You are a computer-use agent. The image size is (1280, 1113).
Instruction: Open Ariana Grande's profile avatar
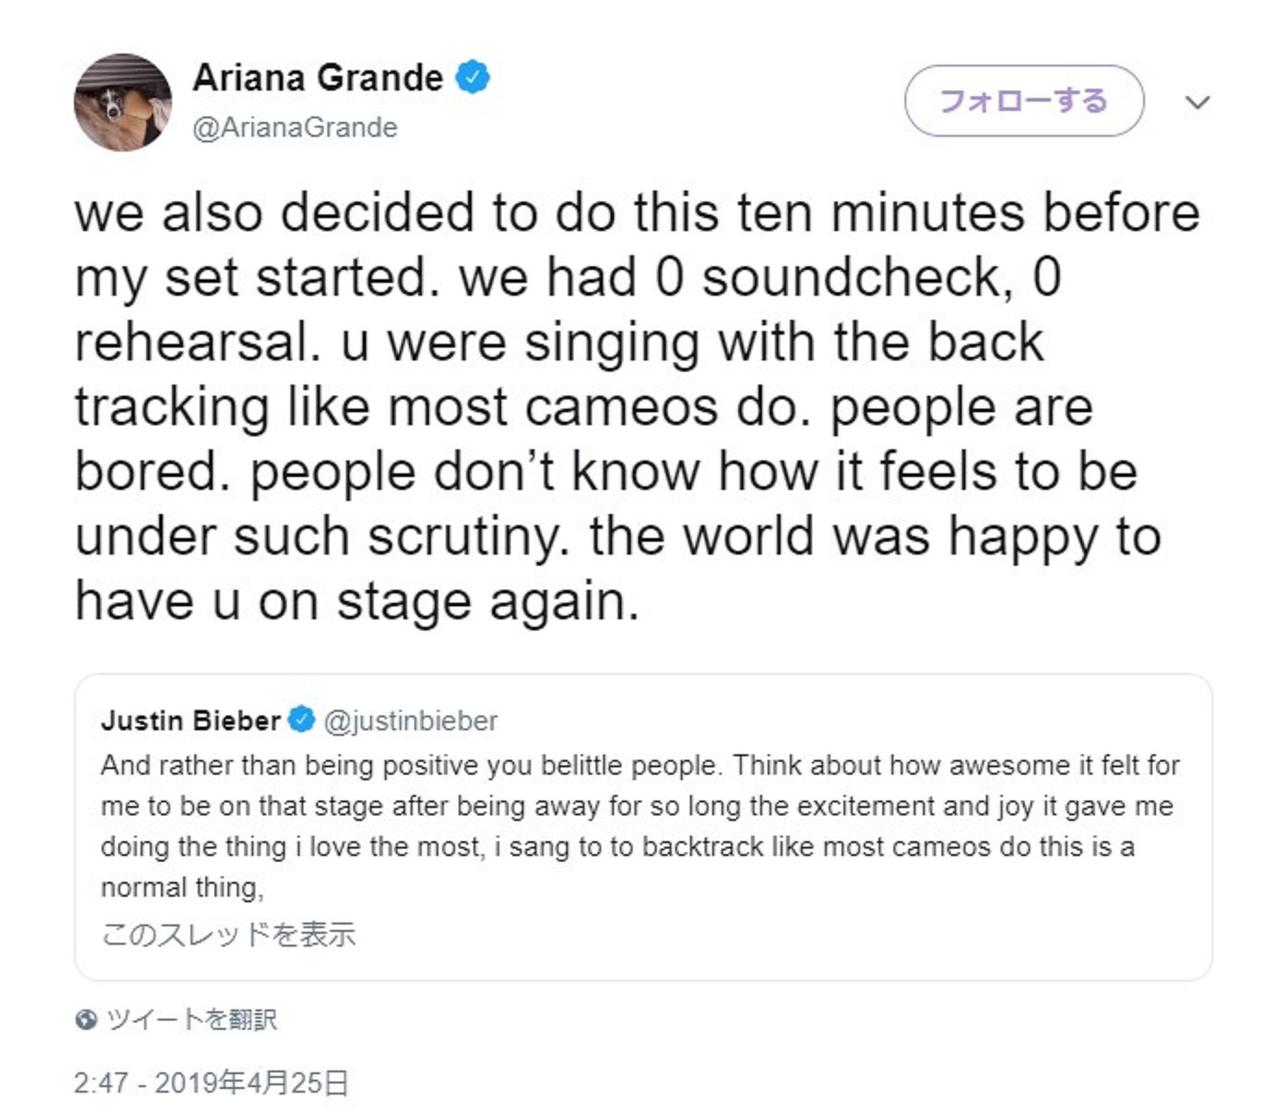click(122, 102)
